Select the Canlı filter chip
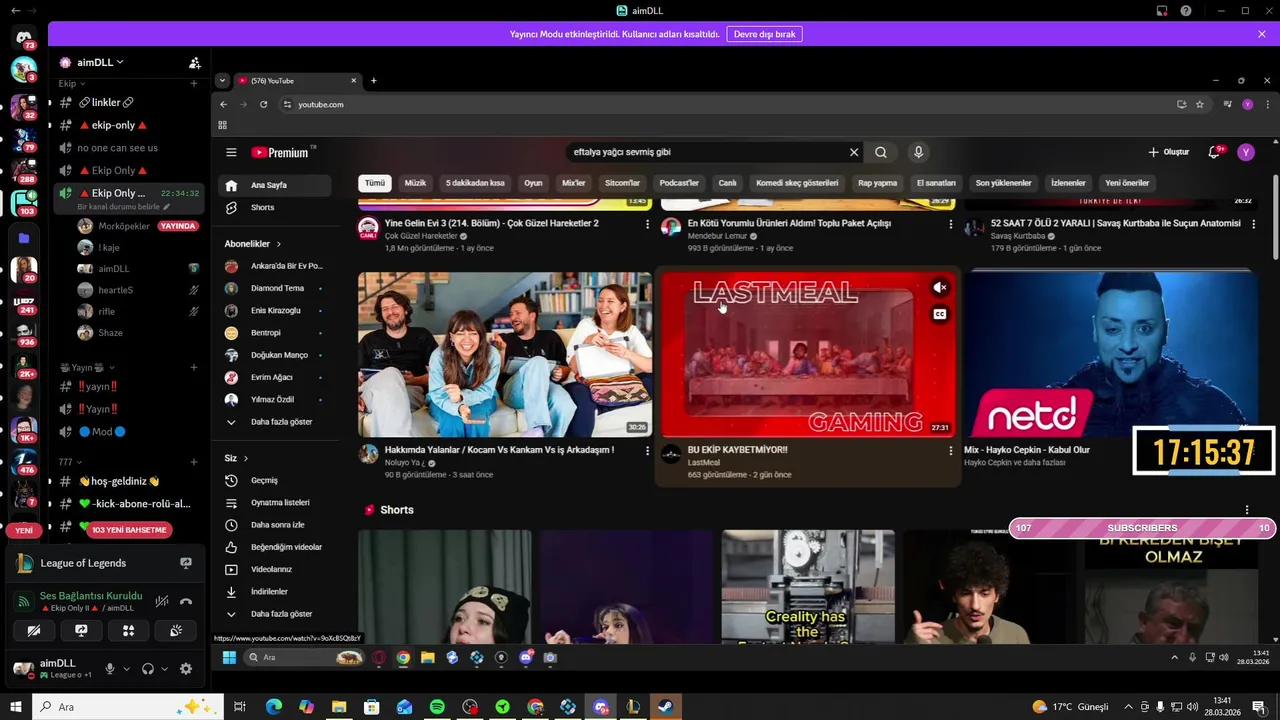Screen dimensions: 1280x720 pyautogui.click(x=727, y=183)
